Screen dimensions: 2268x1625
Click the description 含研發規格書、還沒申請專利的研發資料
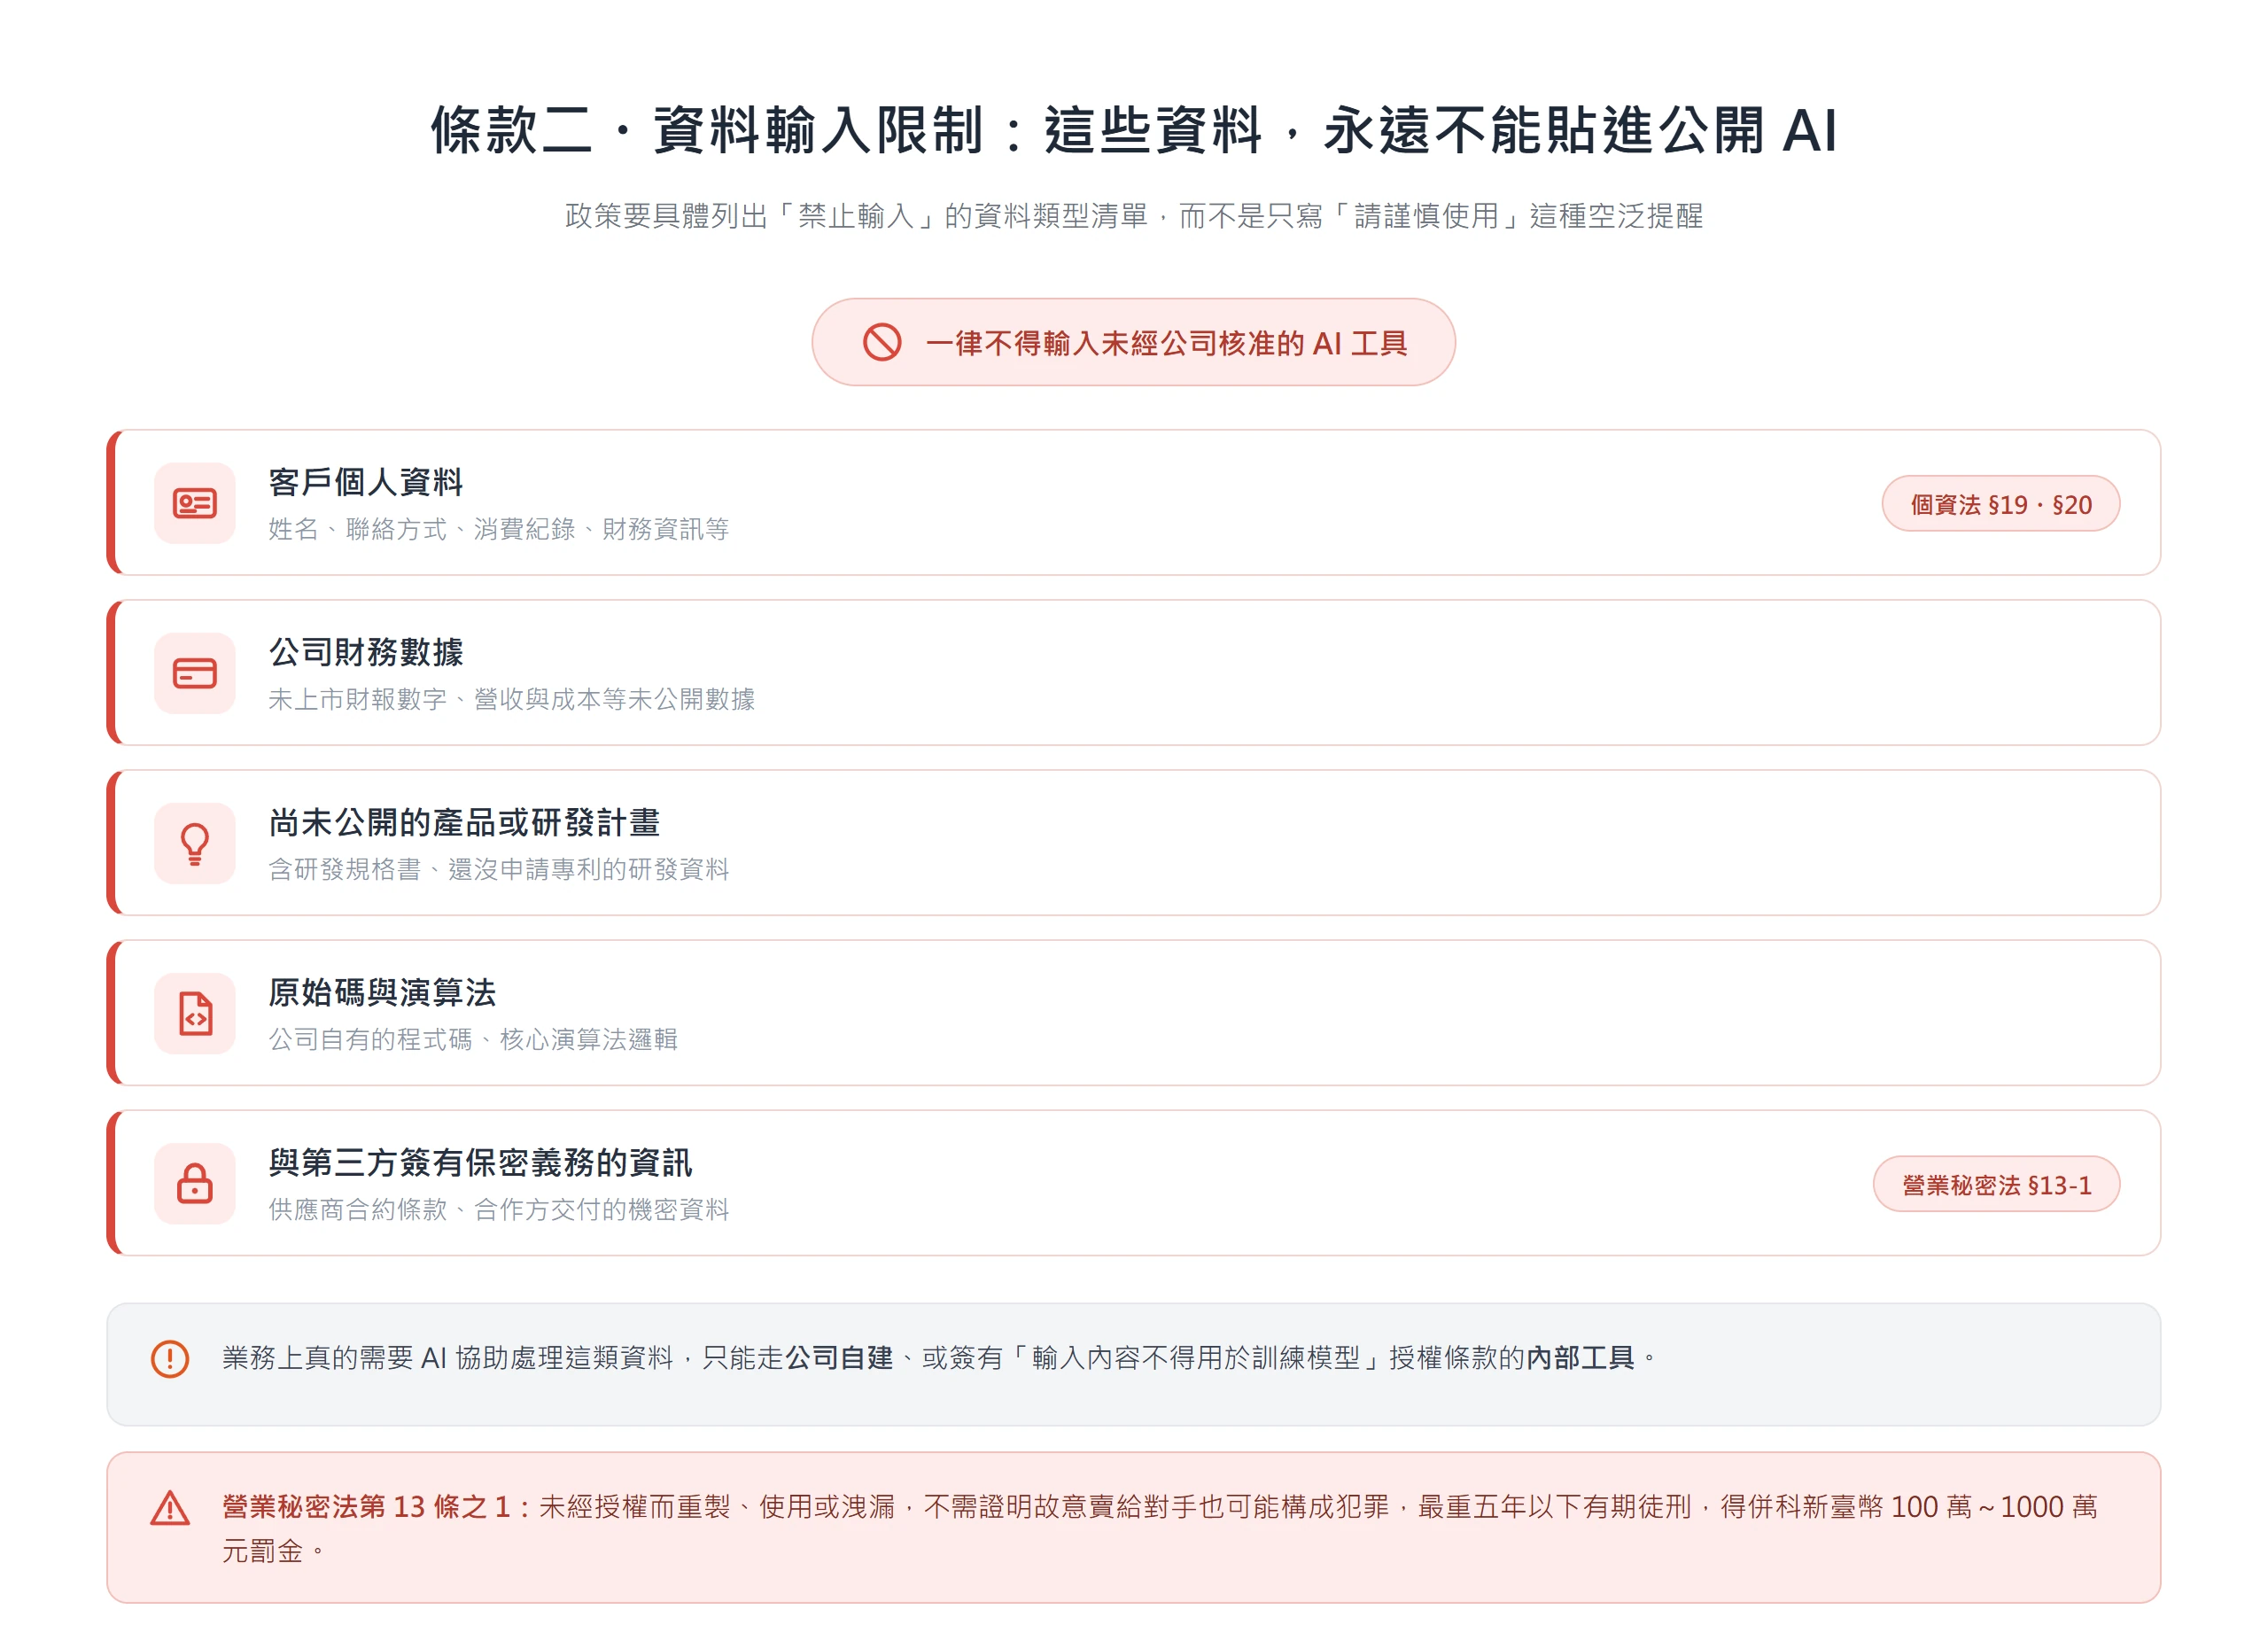tap(498, 869)
